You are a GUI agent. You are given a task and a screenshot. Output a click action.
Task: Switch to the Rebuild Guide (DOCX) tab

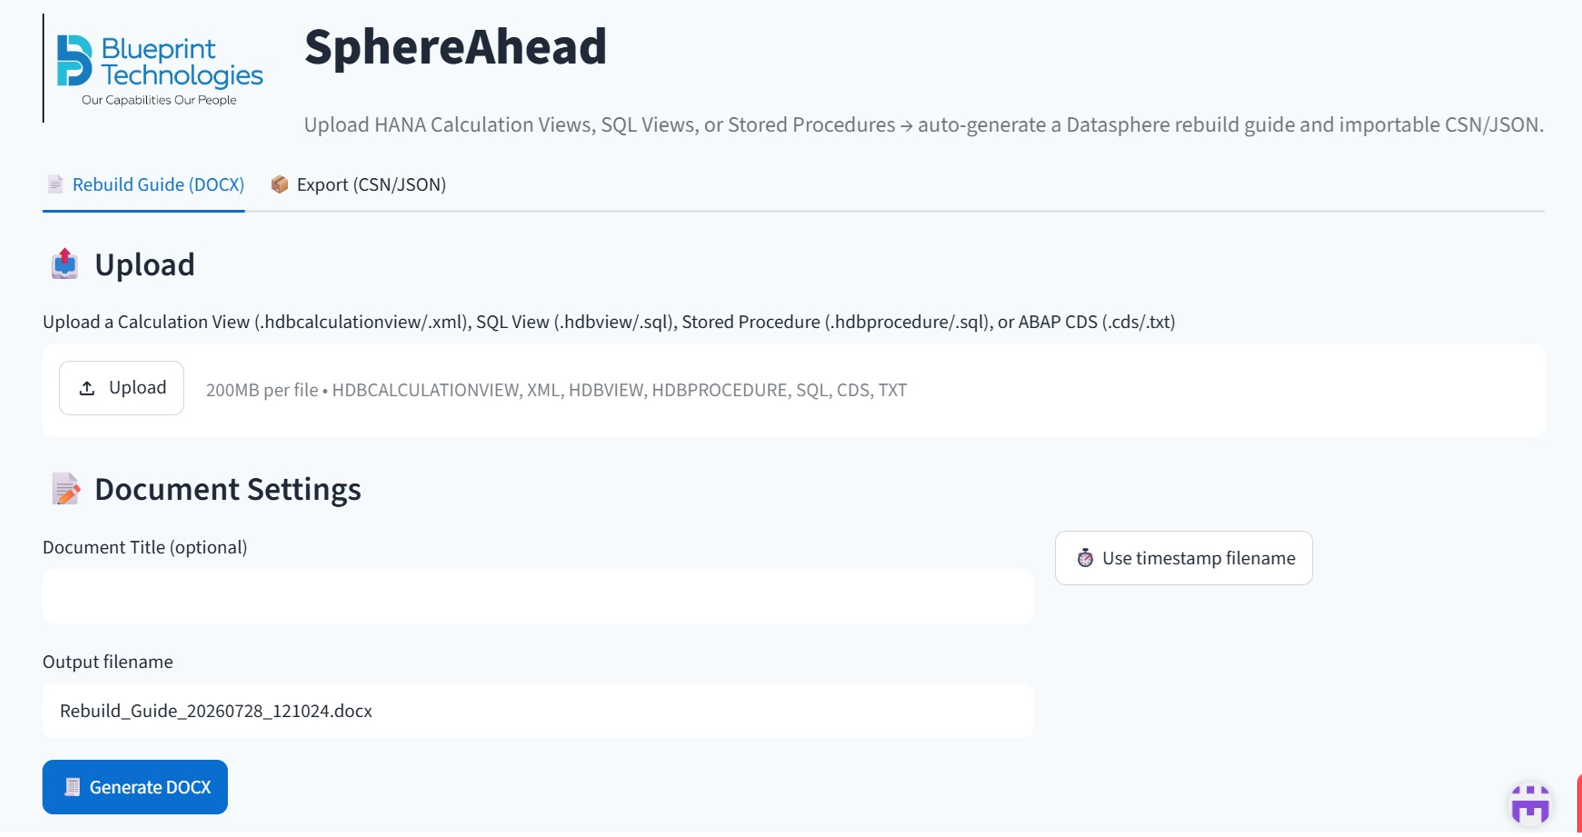click(144, 185)
